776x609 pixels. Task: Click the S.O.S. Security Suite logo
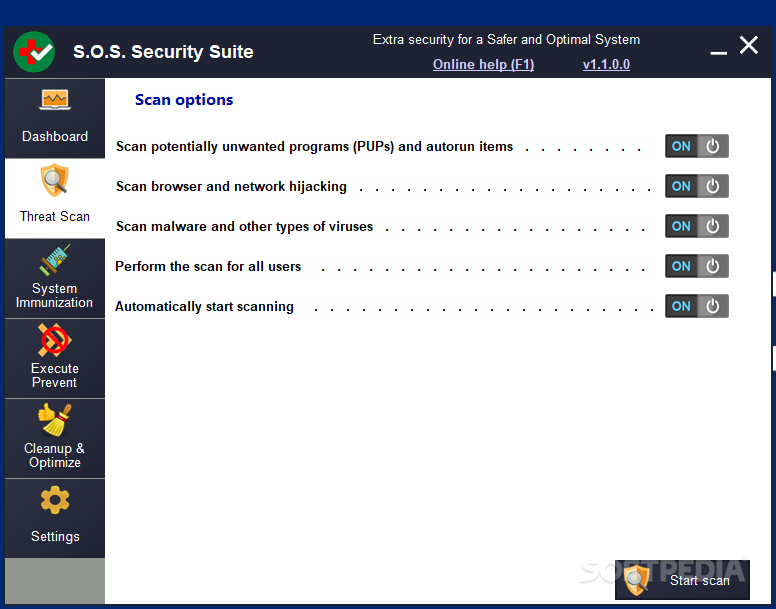click(34, 52)
